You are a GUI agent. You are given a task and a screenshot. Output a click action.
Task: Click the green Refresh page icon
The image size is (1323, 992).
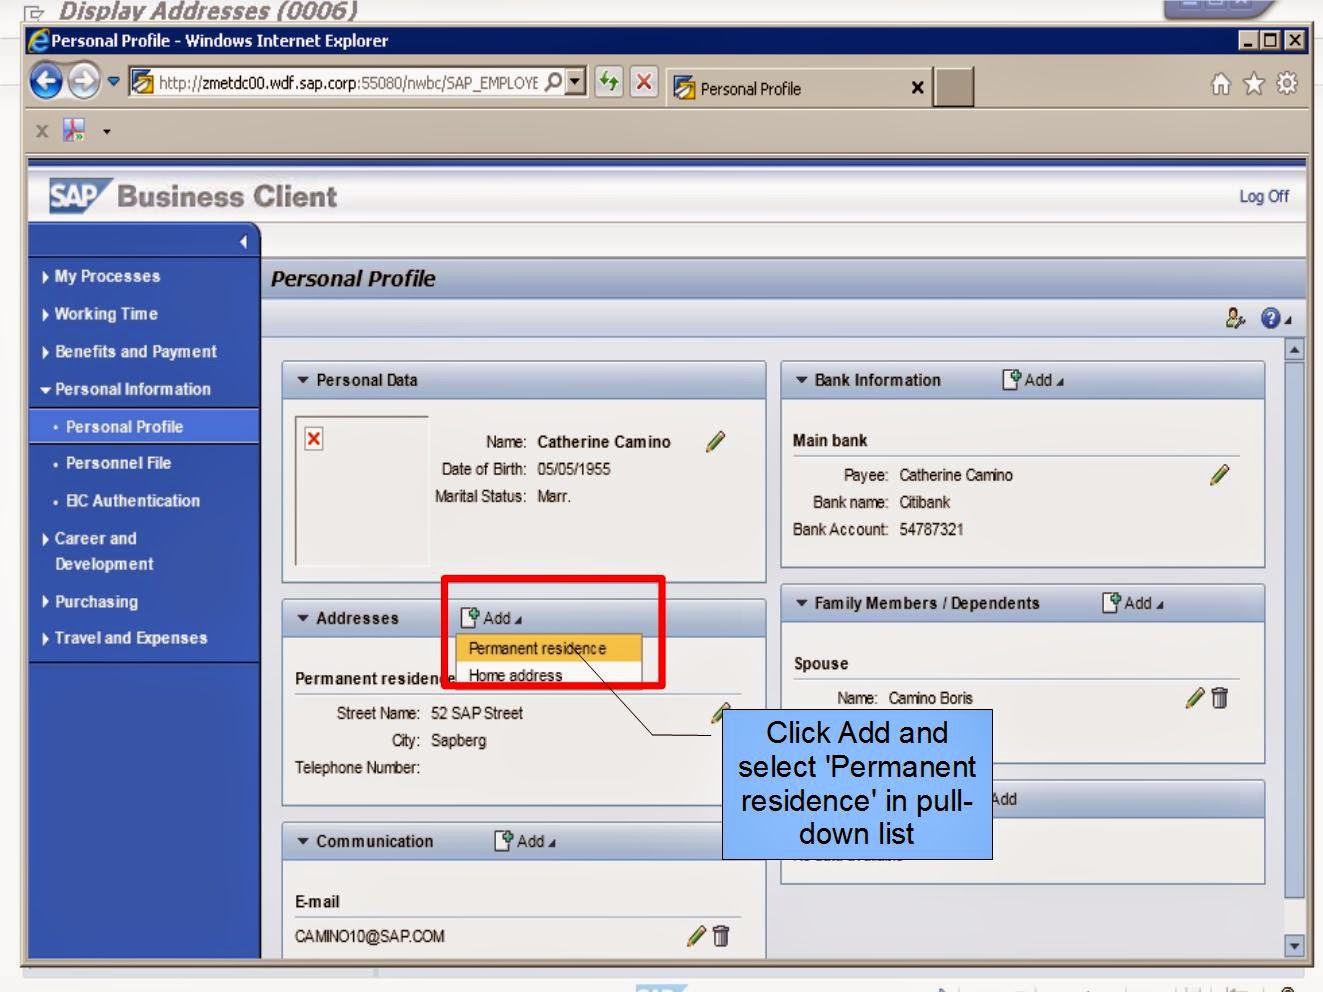[608, 82]
